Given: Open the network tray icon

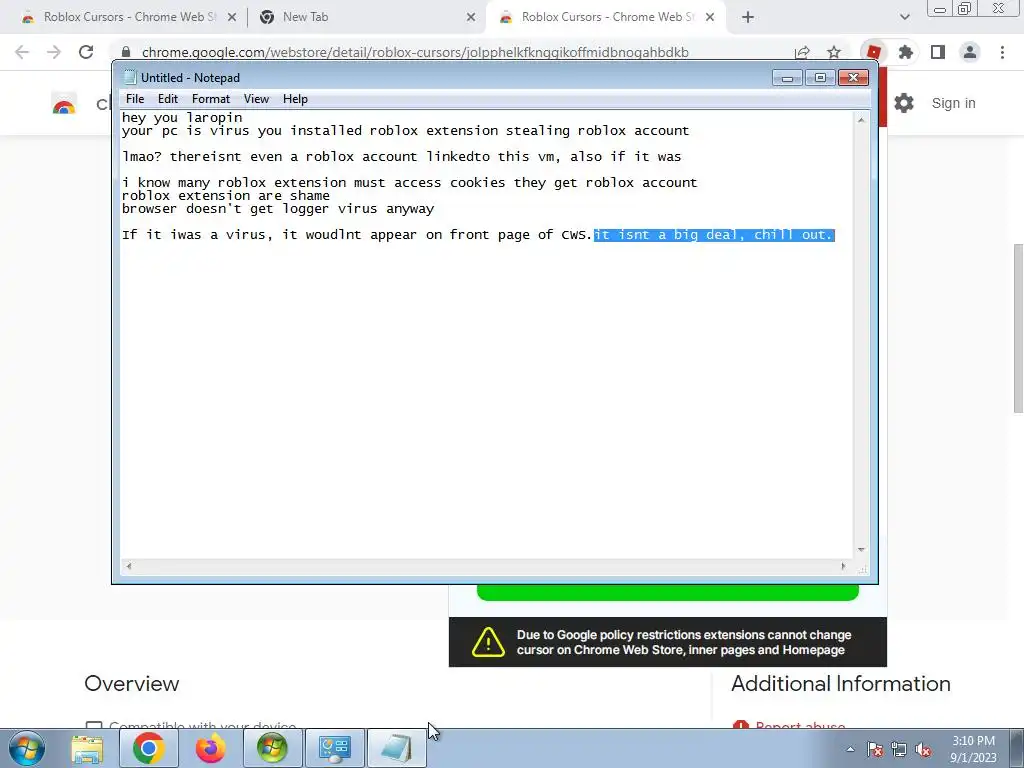Looking at the screenshot, I should click(899, 750).
